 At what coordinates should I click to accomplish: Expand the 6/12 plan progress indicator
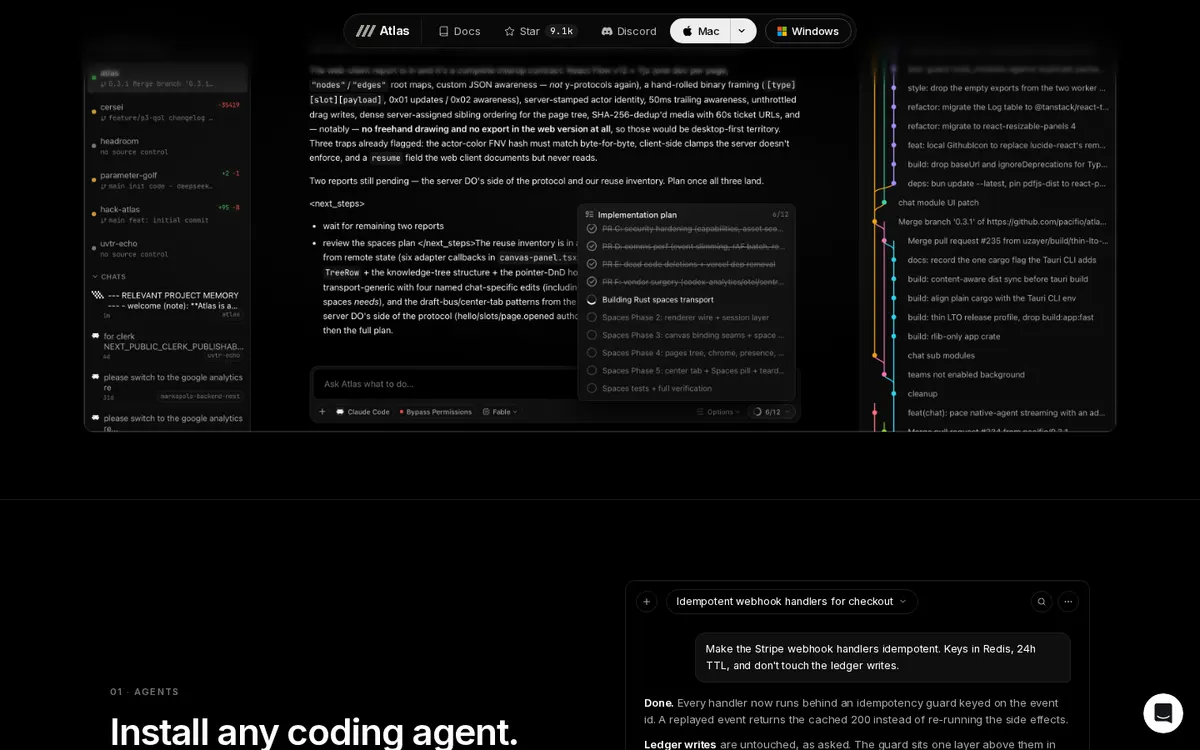(x=772, y=411)
